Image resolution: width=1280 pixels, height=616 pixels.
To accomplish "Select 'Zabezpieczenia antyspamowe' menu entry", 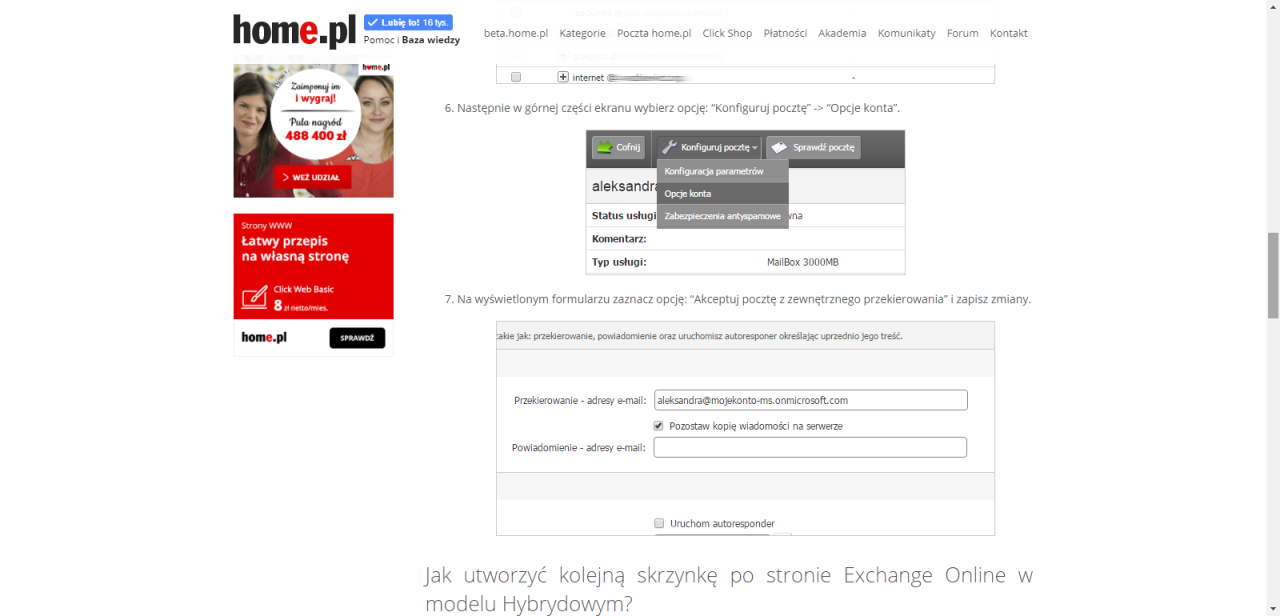I will (x=723, y=216).
